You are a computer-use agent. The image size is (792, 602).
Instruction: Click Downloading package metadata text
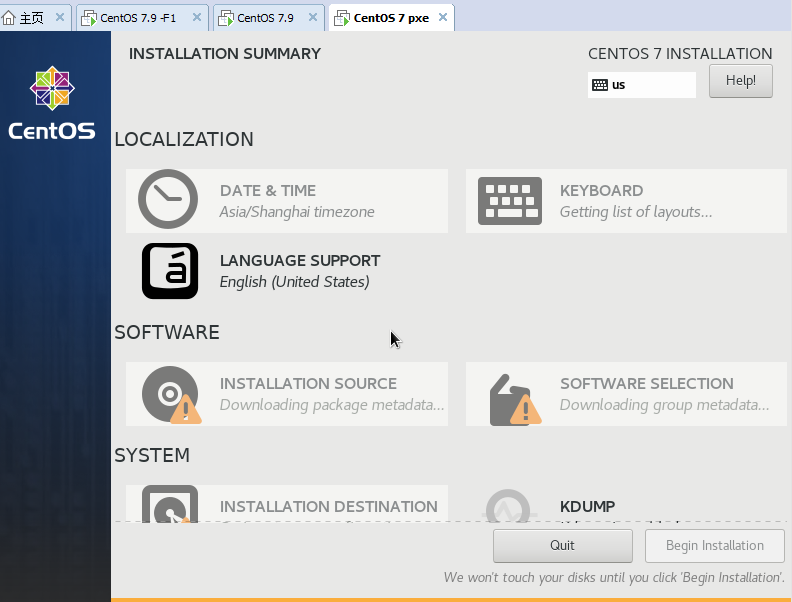coord(332,405)
